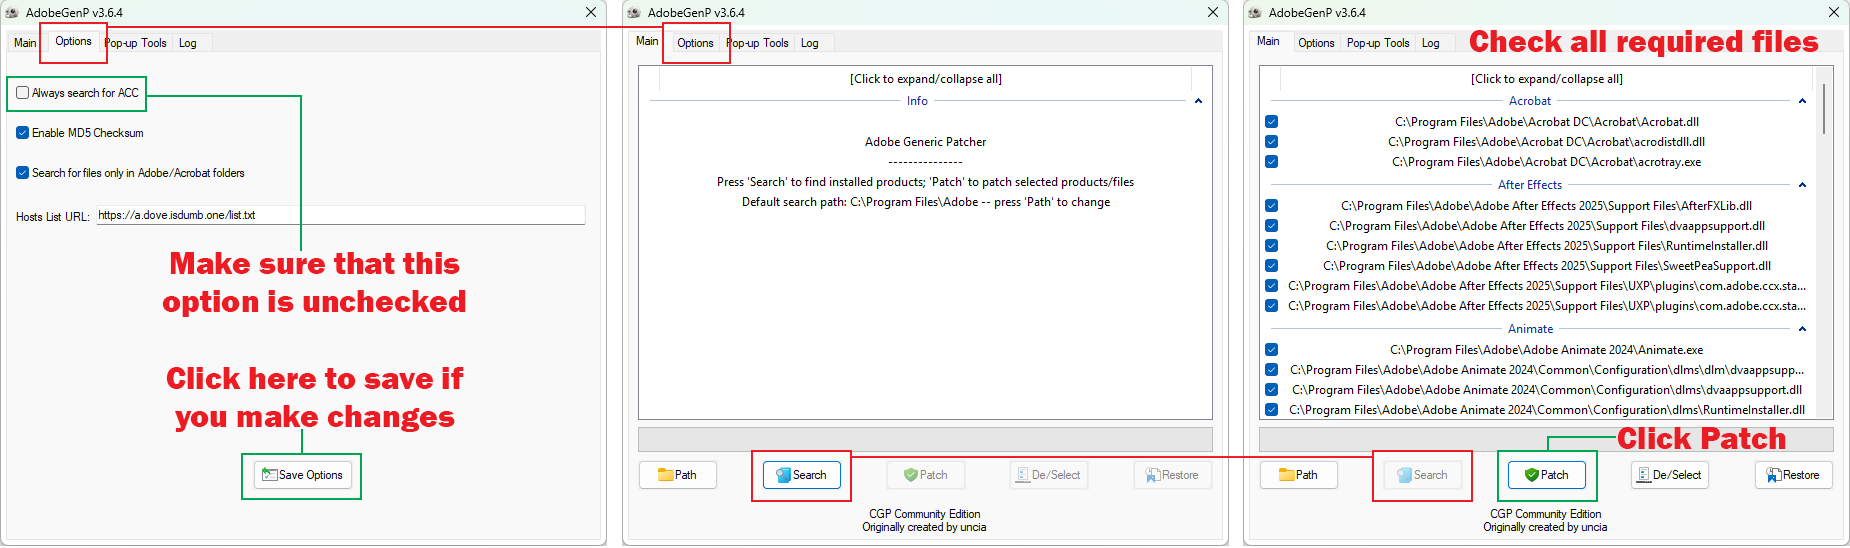
Task: Toggle Enable MD5 Checksum checkbox
Action: [x=22, y=133]
